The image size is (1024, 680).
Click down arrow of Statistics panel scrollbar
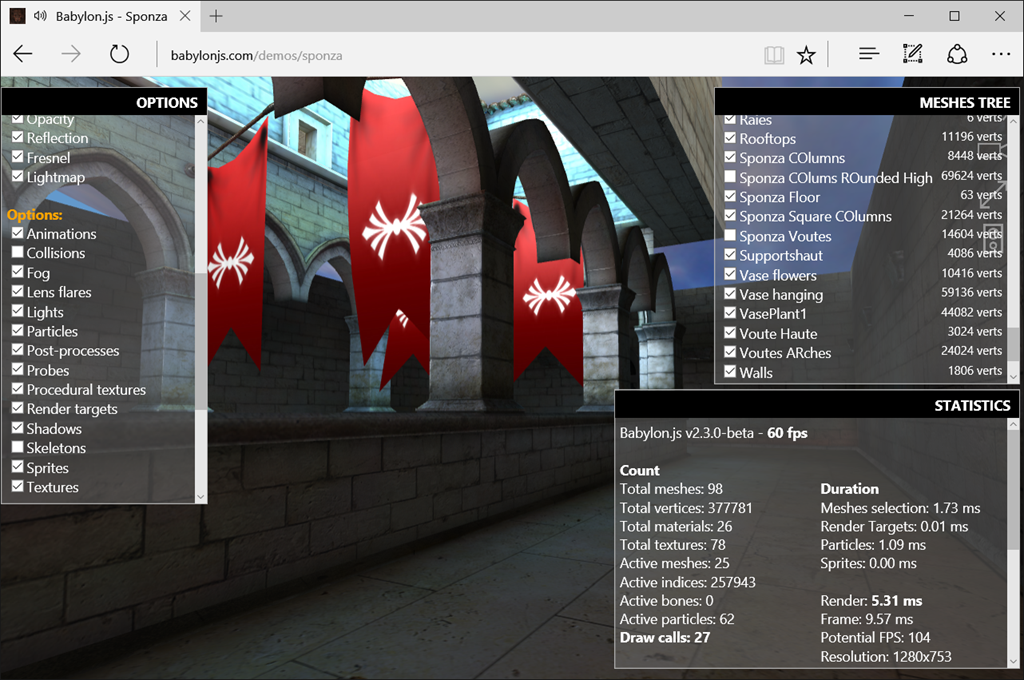1013,661
